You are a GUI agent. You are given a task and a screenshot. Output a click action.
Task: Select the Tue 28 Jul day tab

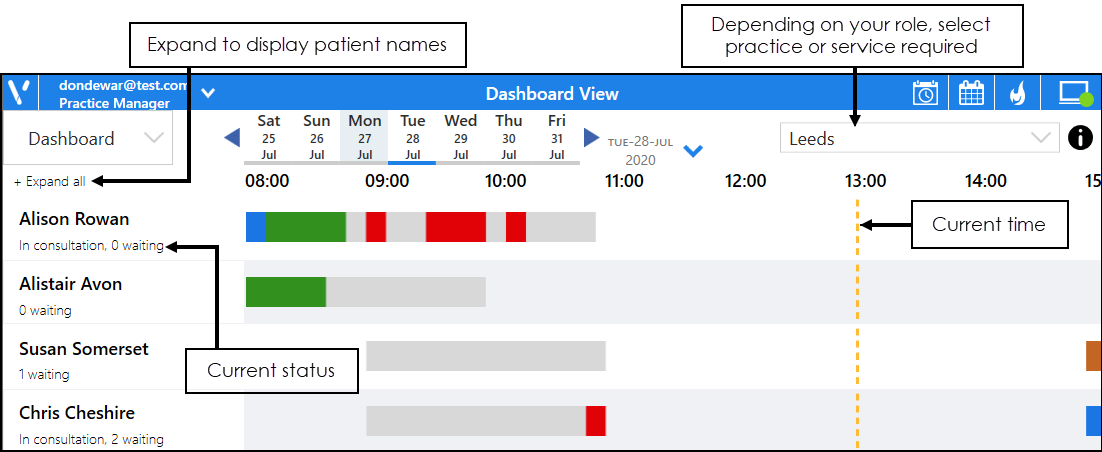click(x=413, y=138)
